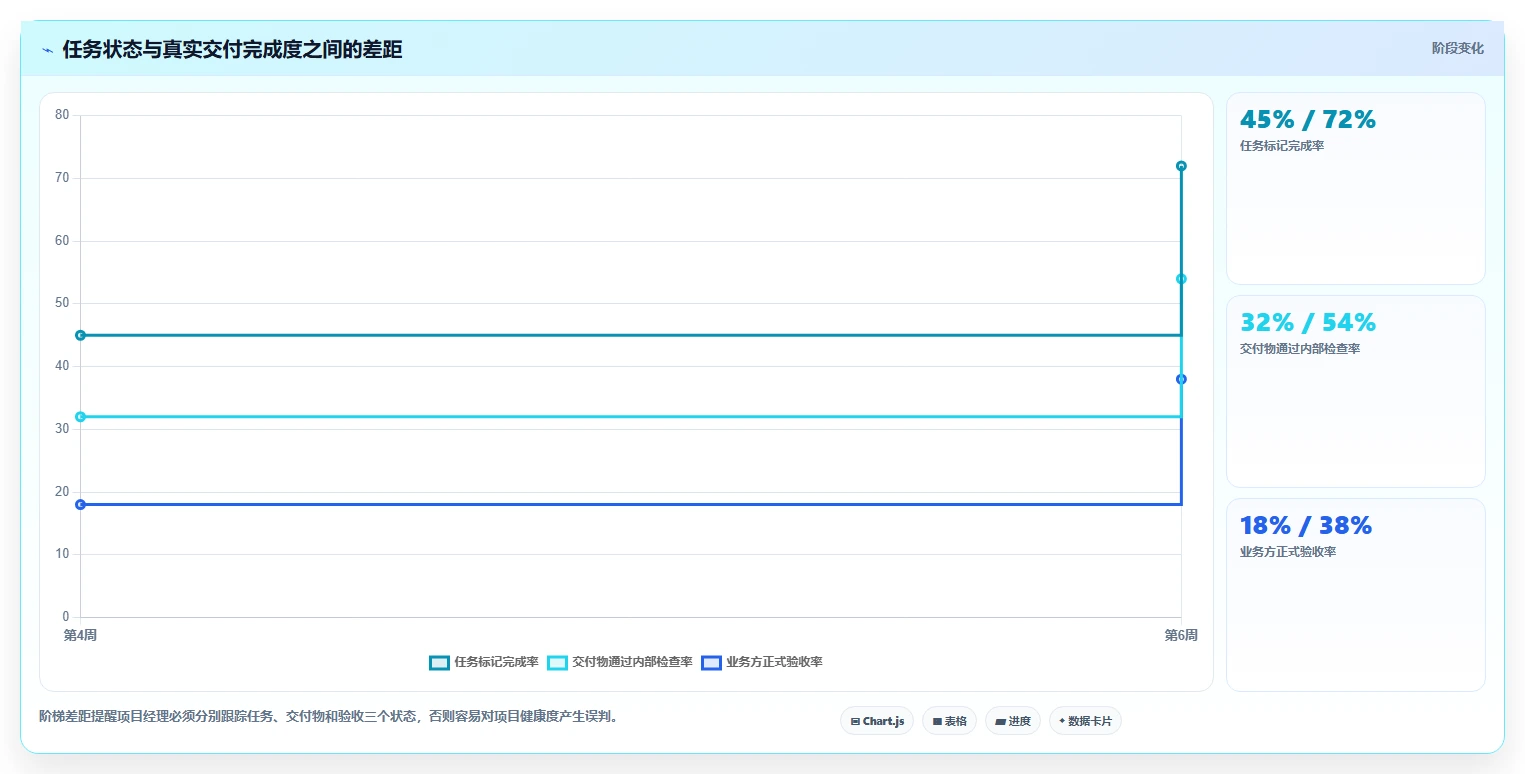Toggle 任务标记完成率 legend item
Screen dimensions: 1525x774
(484, 662)
